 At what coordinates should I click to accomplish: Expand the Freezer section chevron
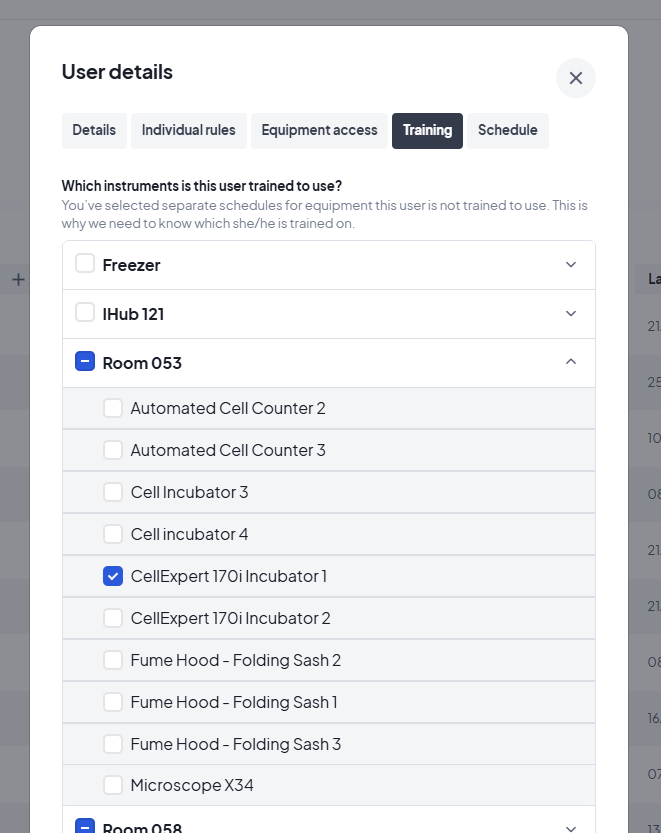[571, 265]
